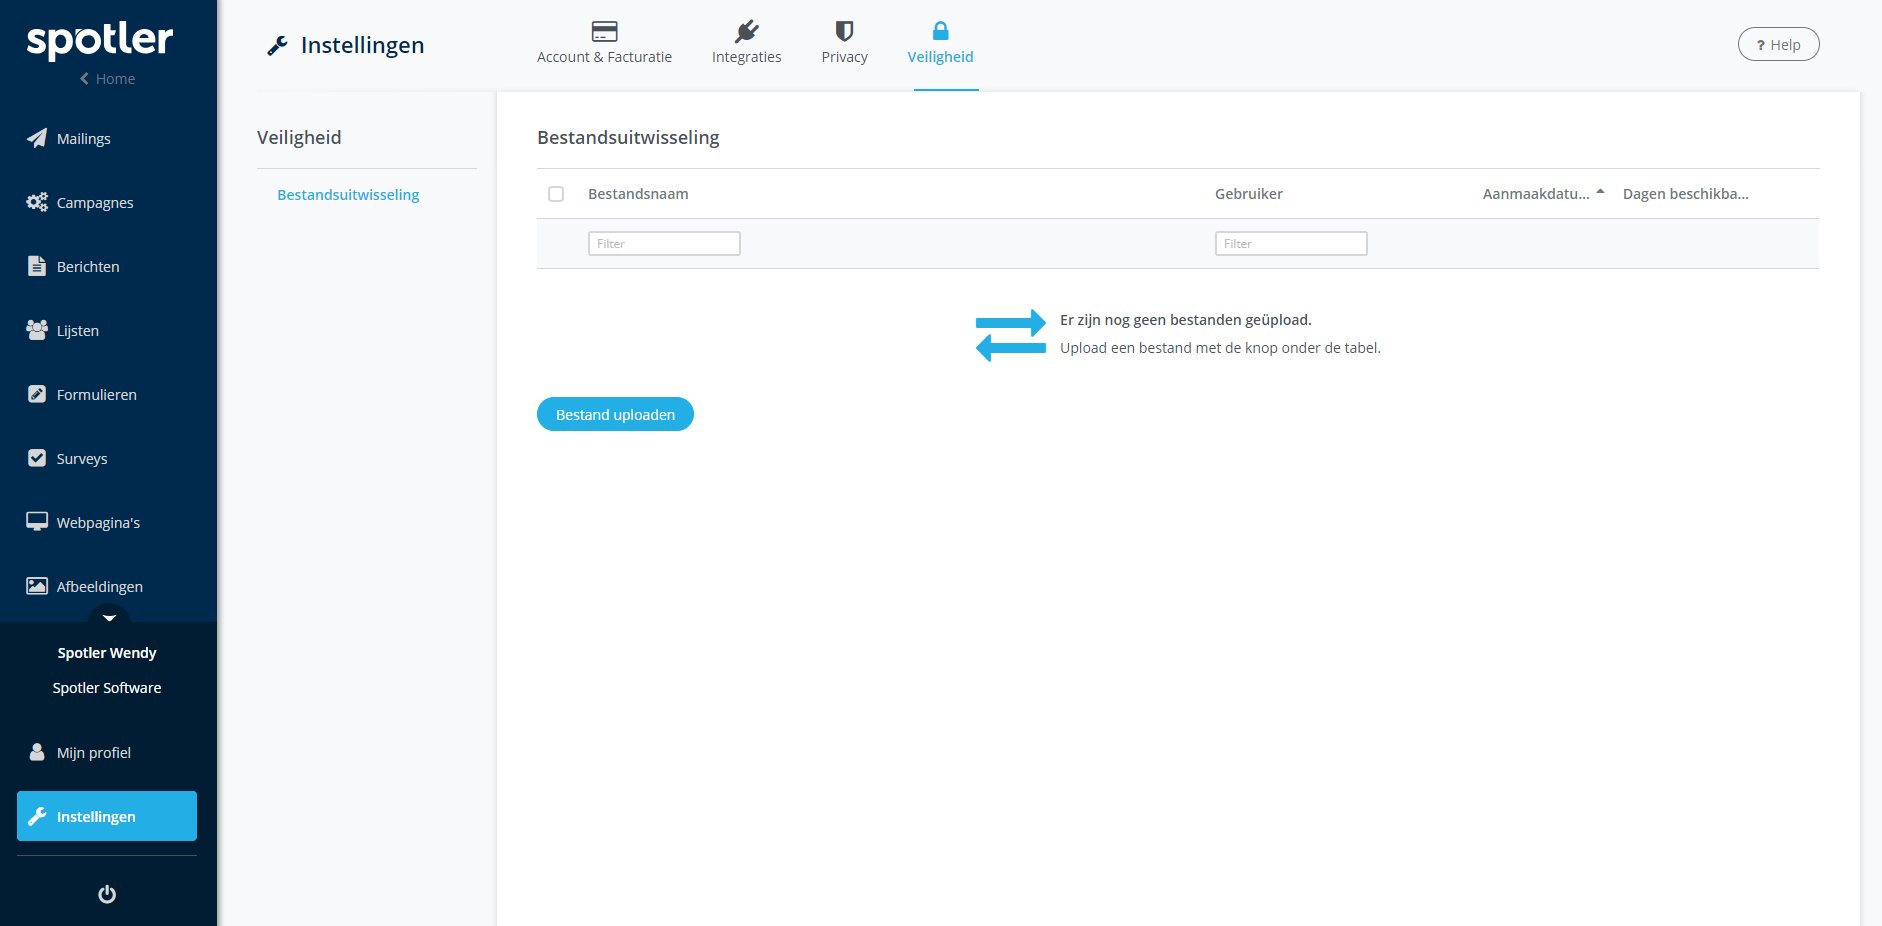Open Lijsten using the people icon
1882x926 pixels.
click(37, 330)
